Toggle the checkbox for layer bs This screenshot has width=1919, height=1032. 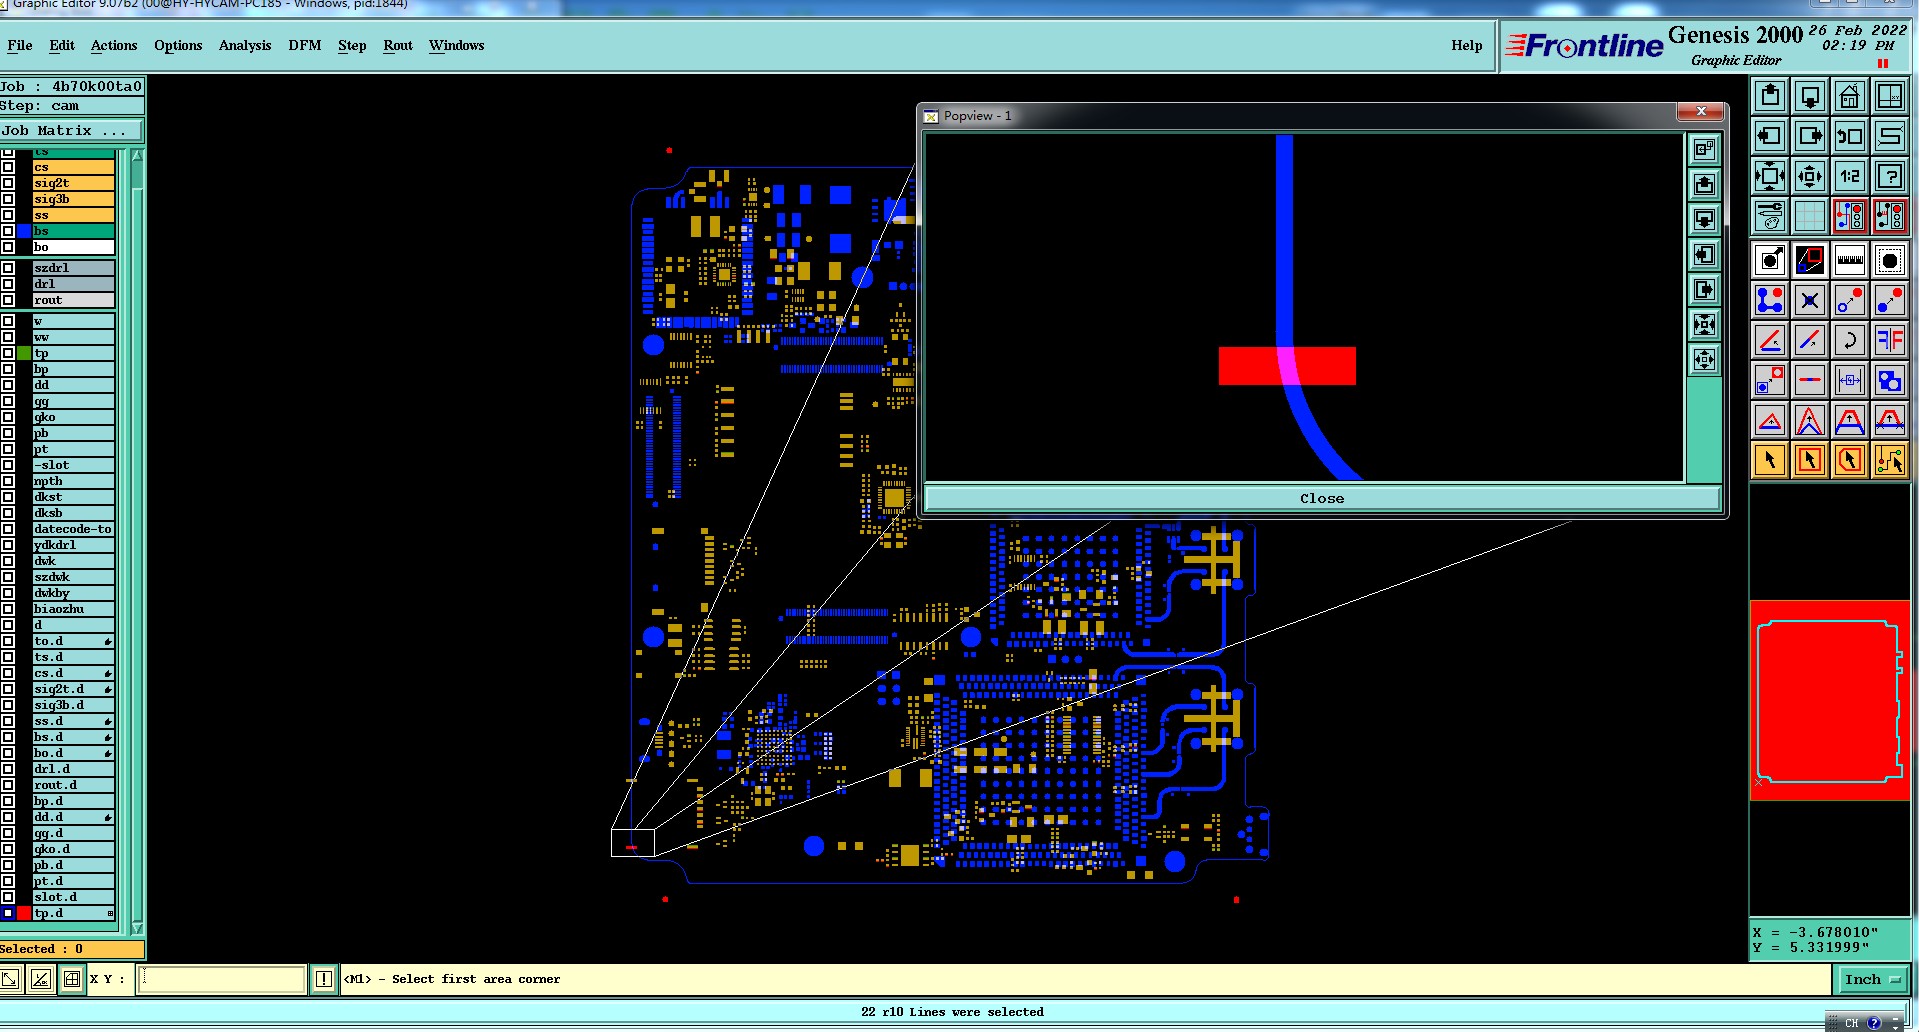coord(8,231)
